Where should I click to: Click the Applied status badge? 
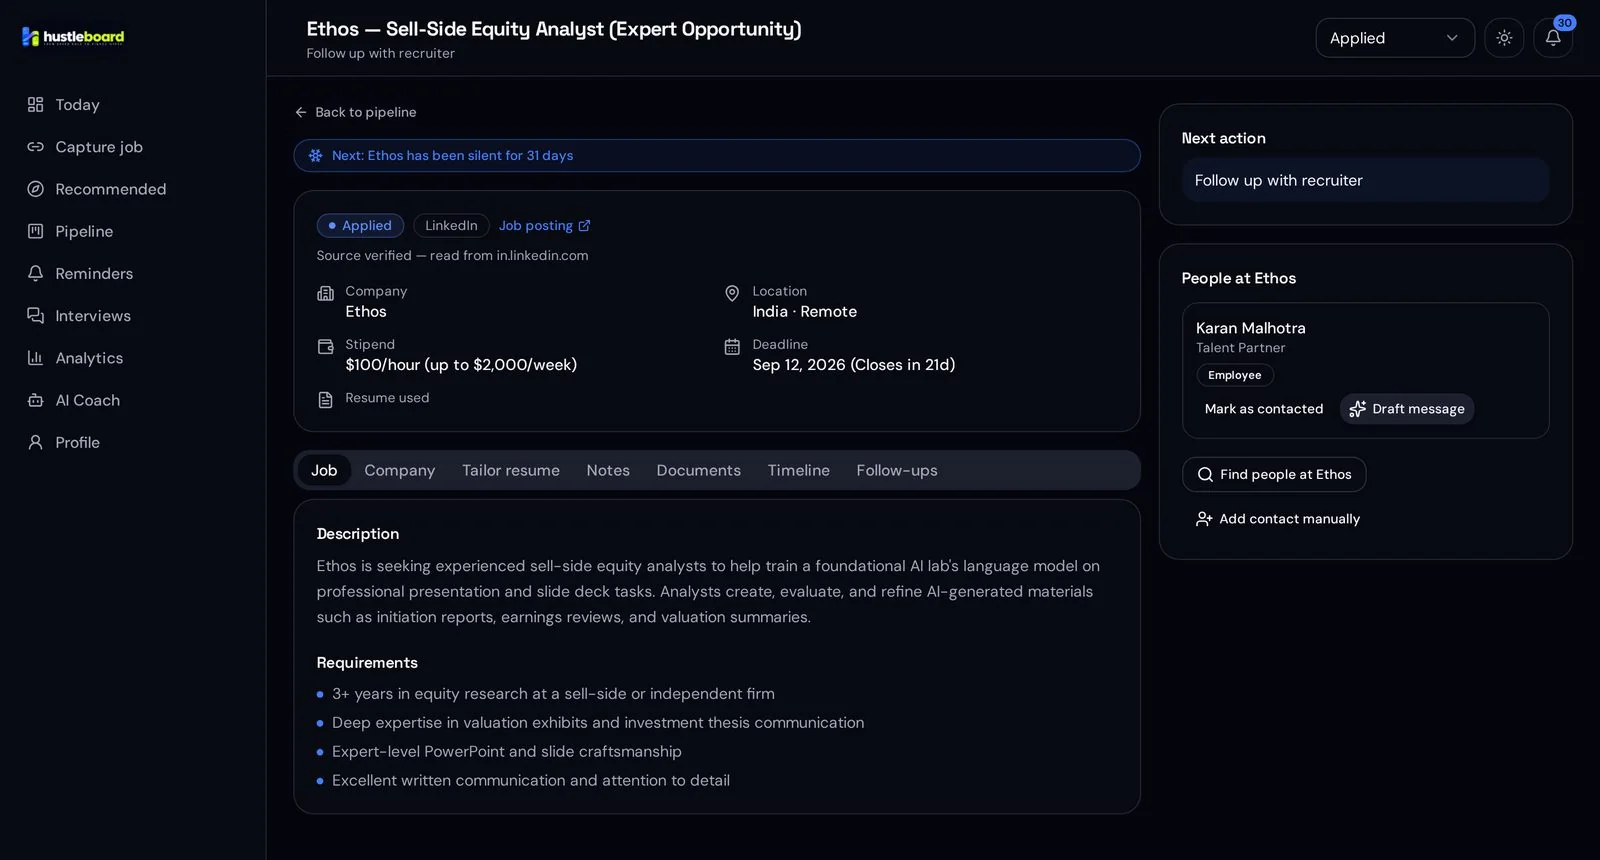click(x=360, y=226)
